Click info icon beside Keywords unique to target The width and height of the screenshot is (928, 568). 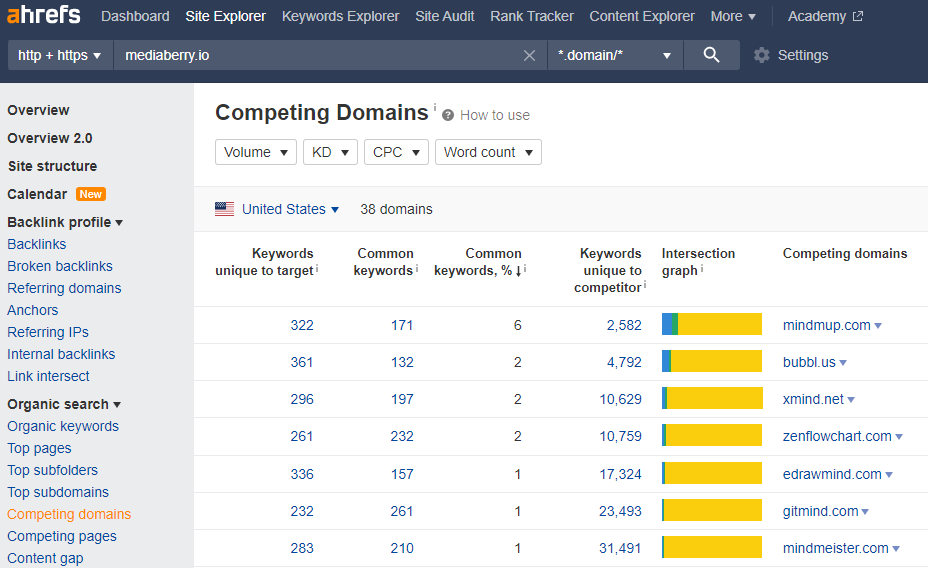pyautogui.click(x=317, y=269)
